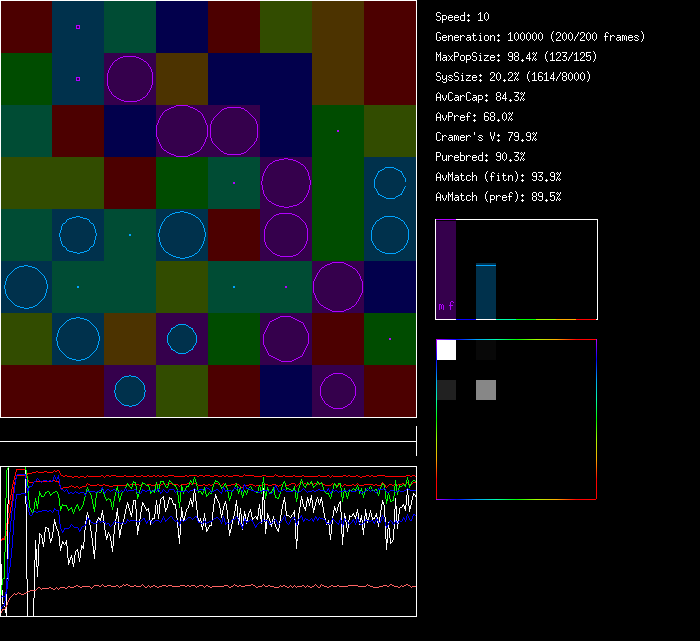Select the cyan circle on the purple cell in the seventh row

coord(182,339)
